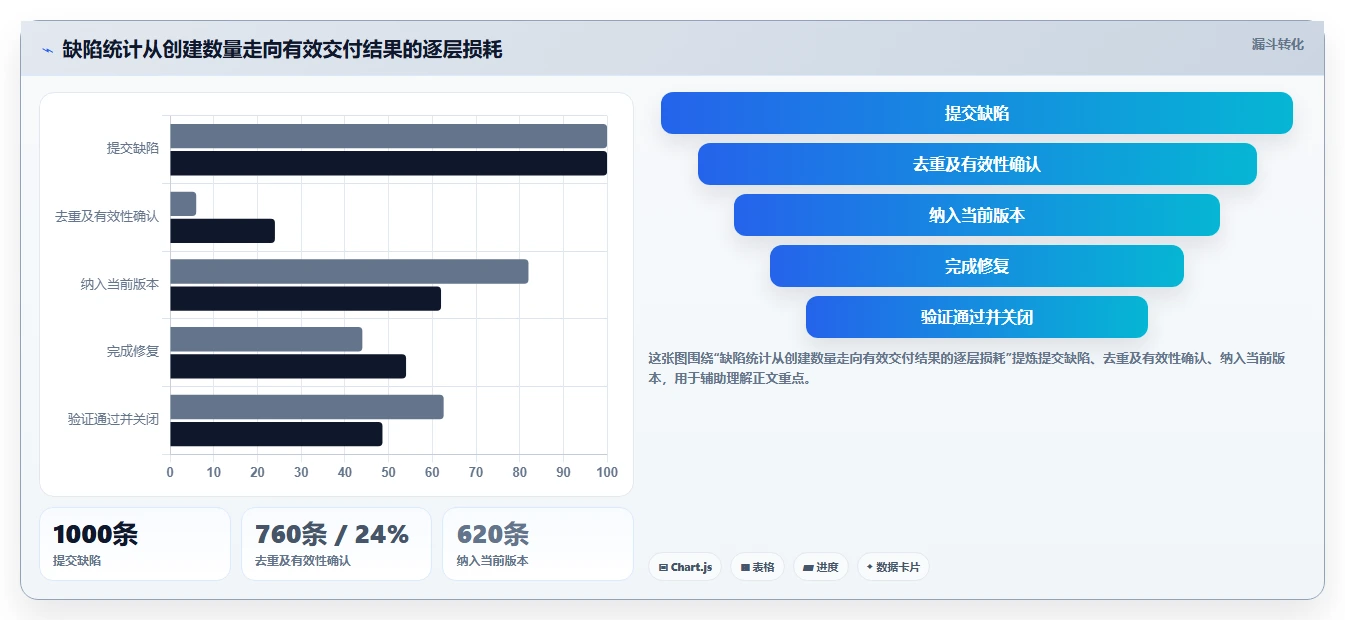Click the 表格 tag chip

[757, 567]
